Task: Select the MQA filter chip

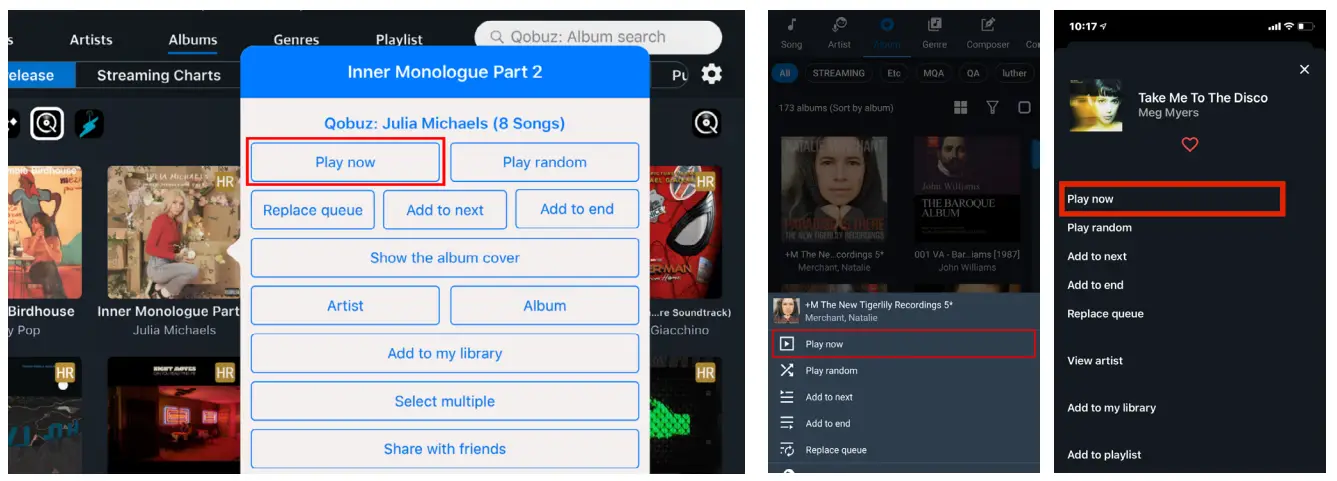Action: point(933,73)
